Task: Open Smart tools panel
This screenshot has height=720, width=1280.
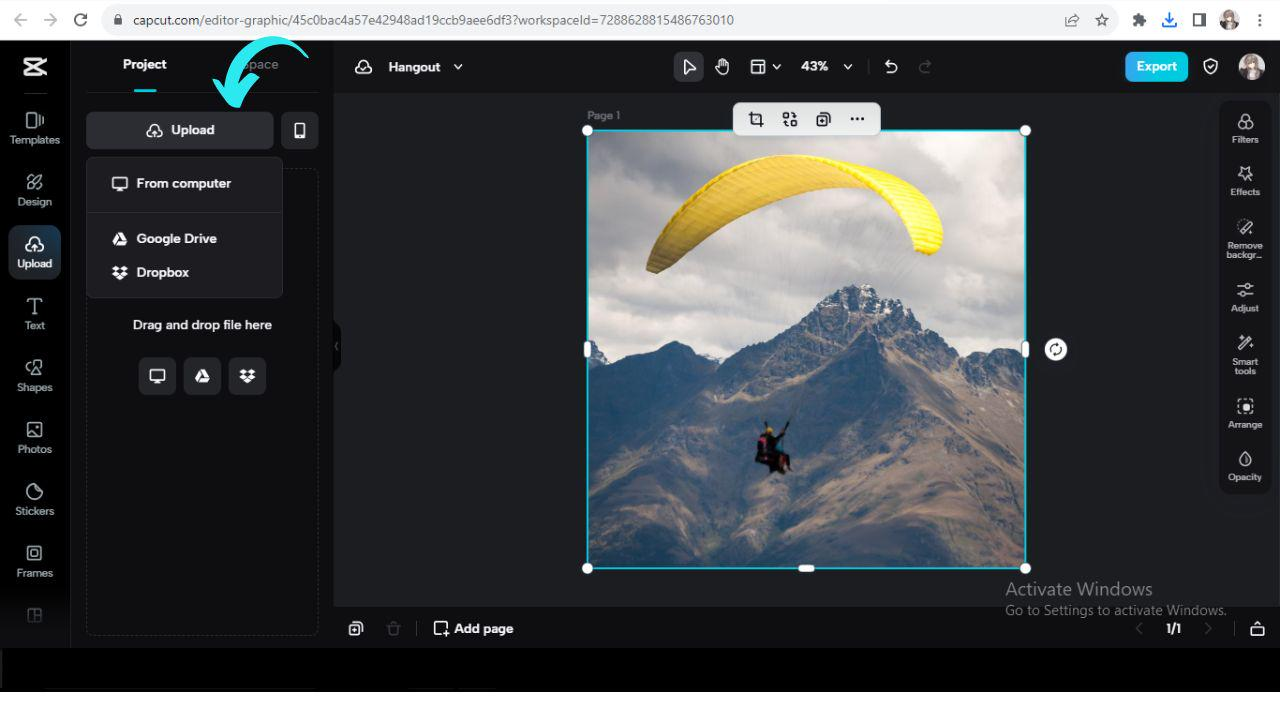Action: click(1245, 355)
